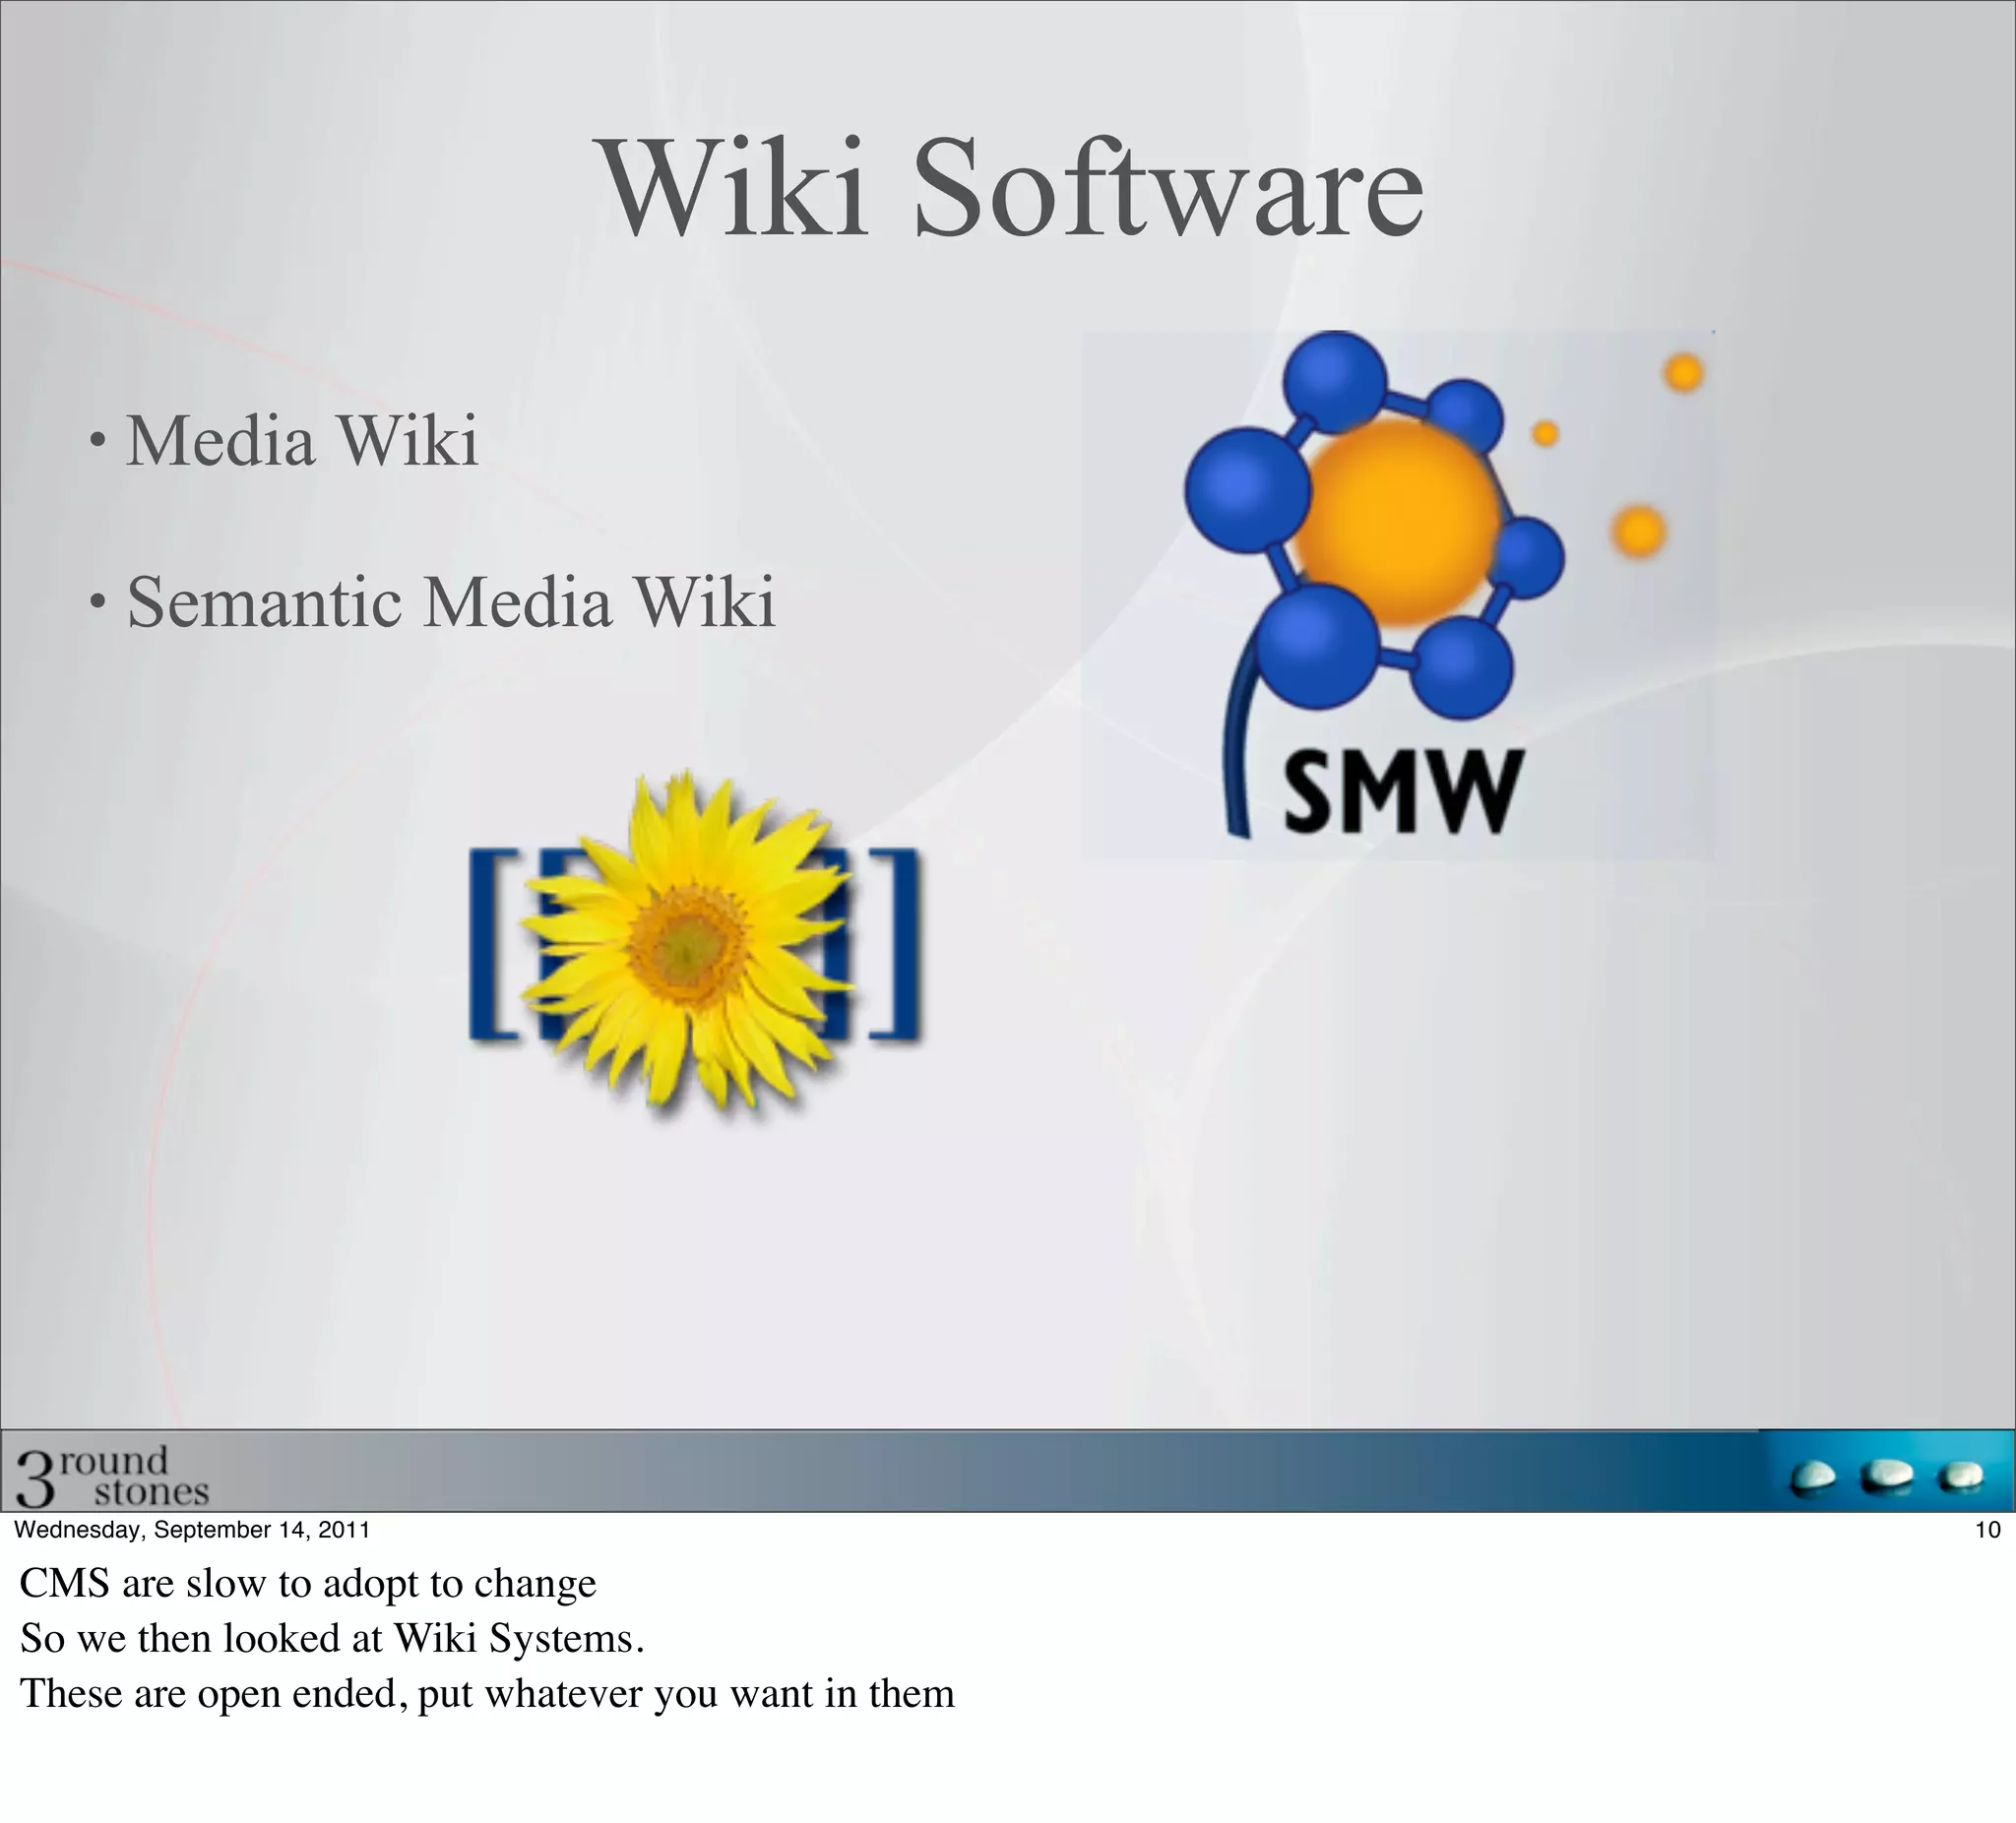Click note line 'CMS are slow to adopt'
The image size is (2016, 1823).
pos(308,1584)
